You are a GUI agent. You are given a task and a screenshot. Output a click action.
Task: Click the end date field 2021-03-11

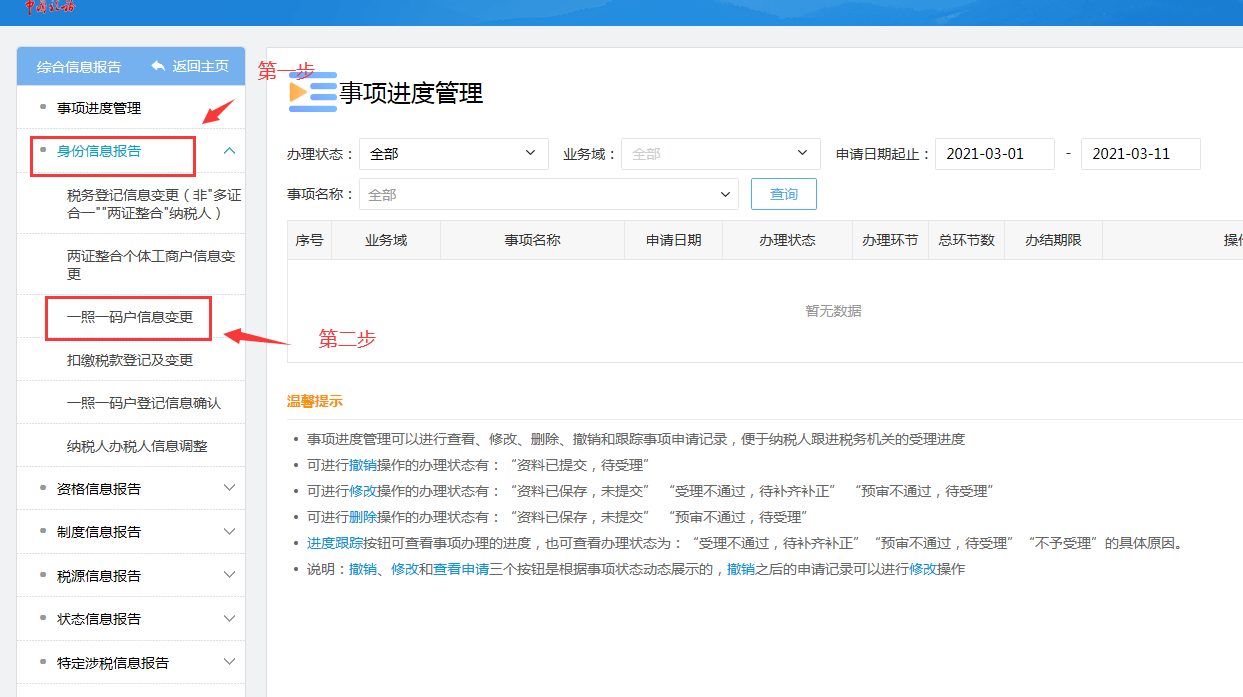tap(1140, 154)
